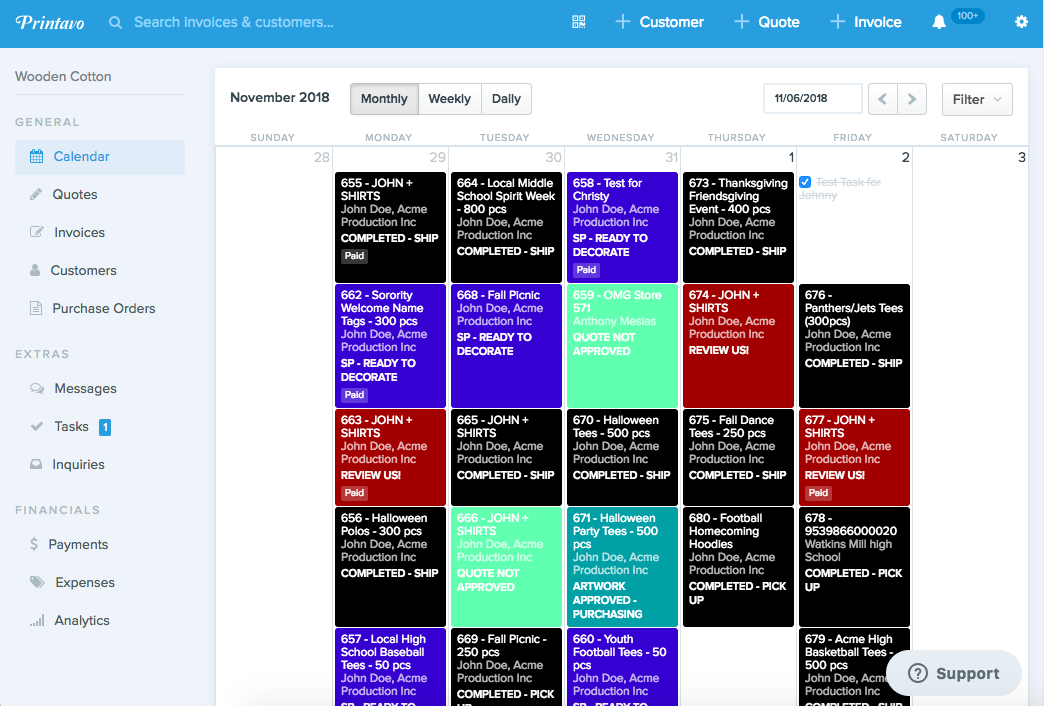Open the Support chat button
This screenshot has height=706, width=1044.
click(x=954, y=673)
